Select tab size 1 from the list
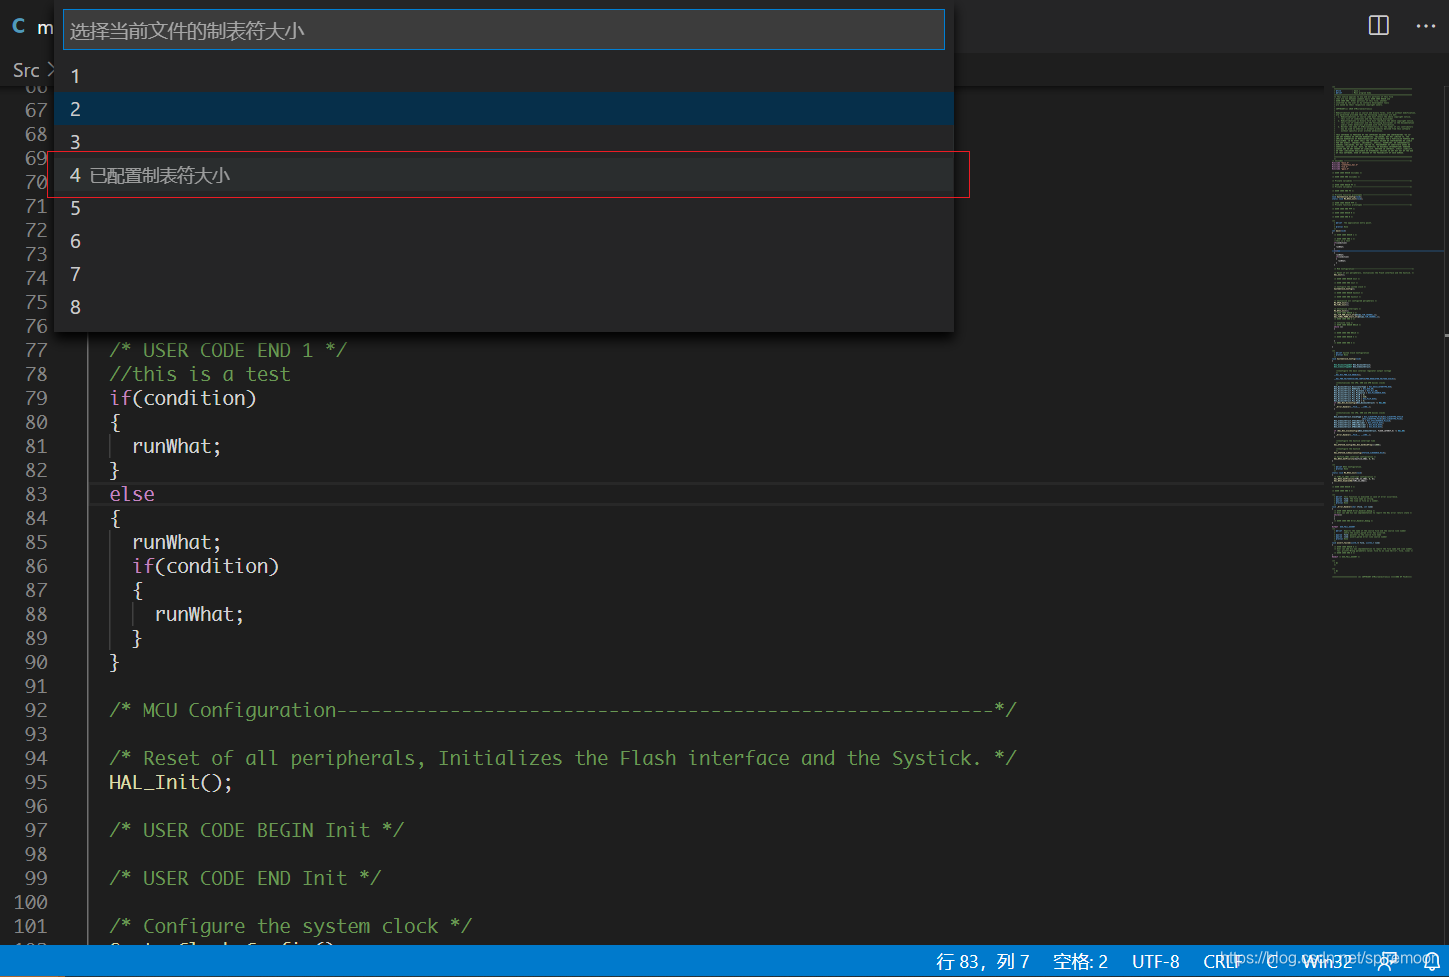1449x977 pixels. [504, 76]
